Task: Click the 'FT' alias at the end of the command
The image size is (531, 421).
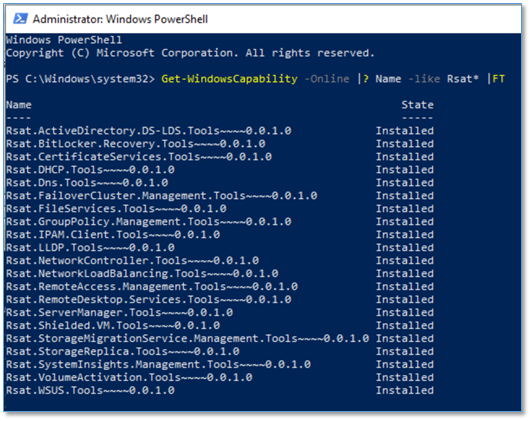Action: point(498,79)
